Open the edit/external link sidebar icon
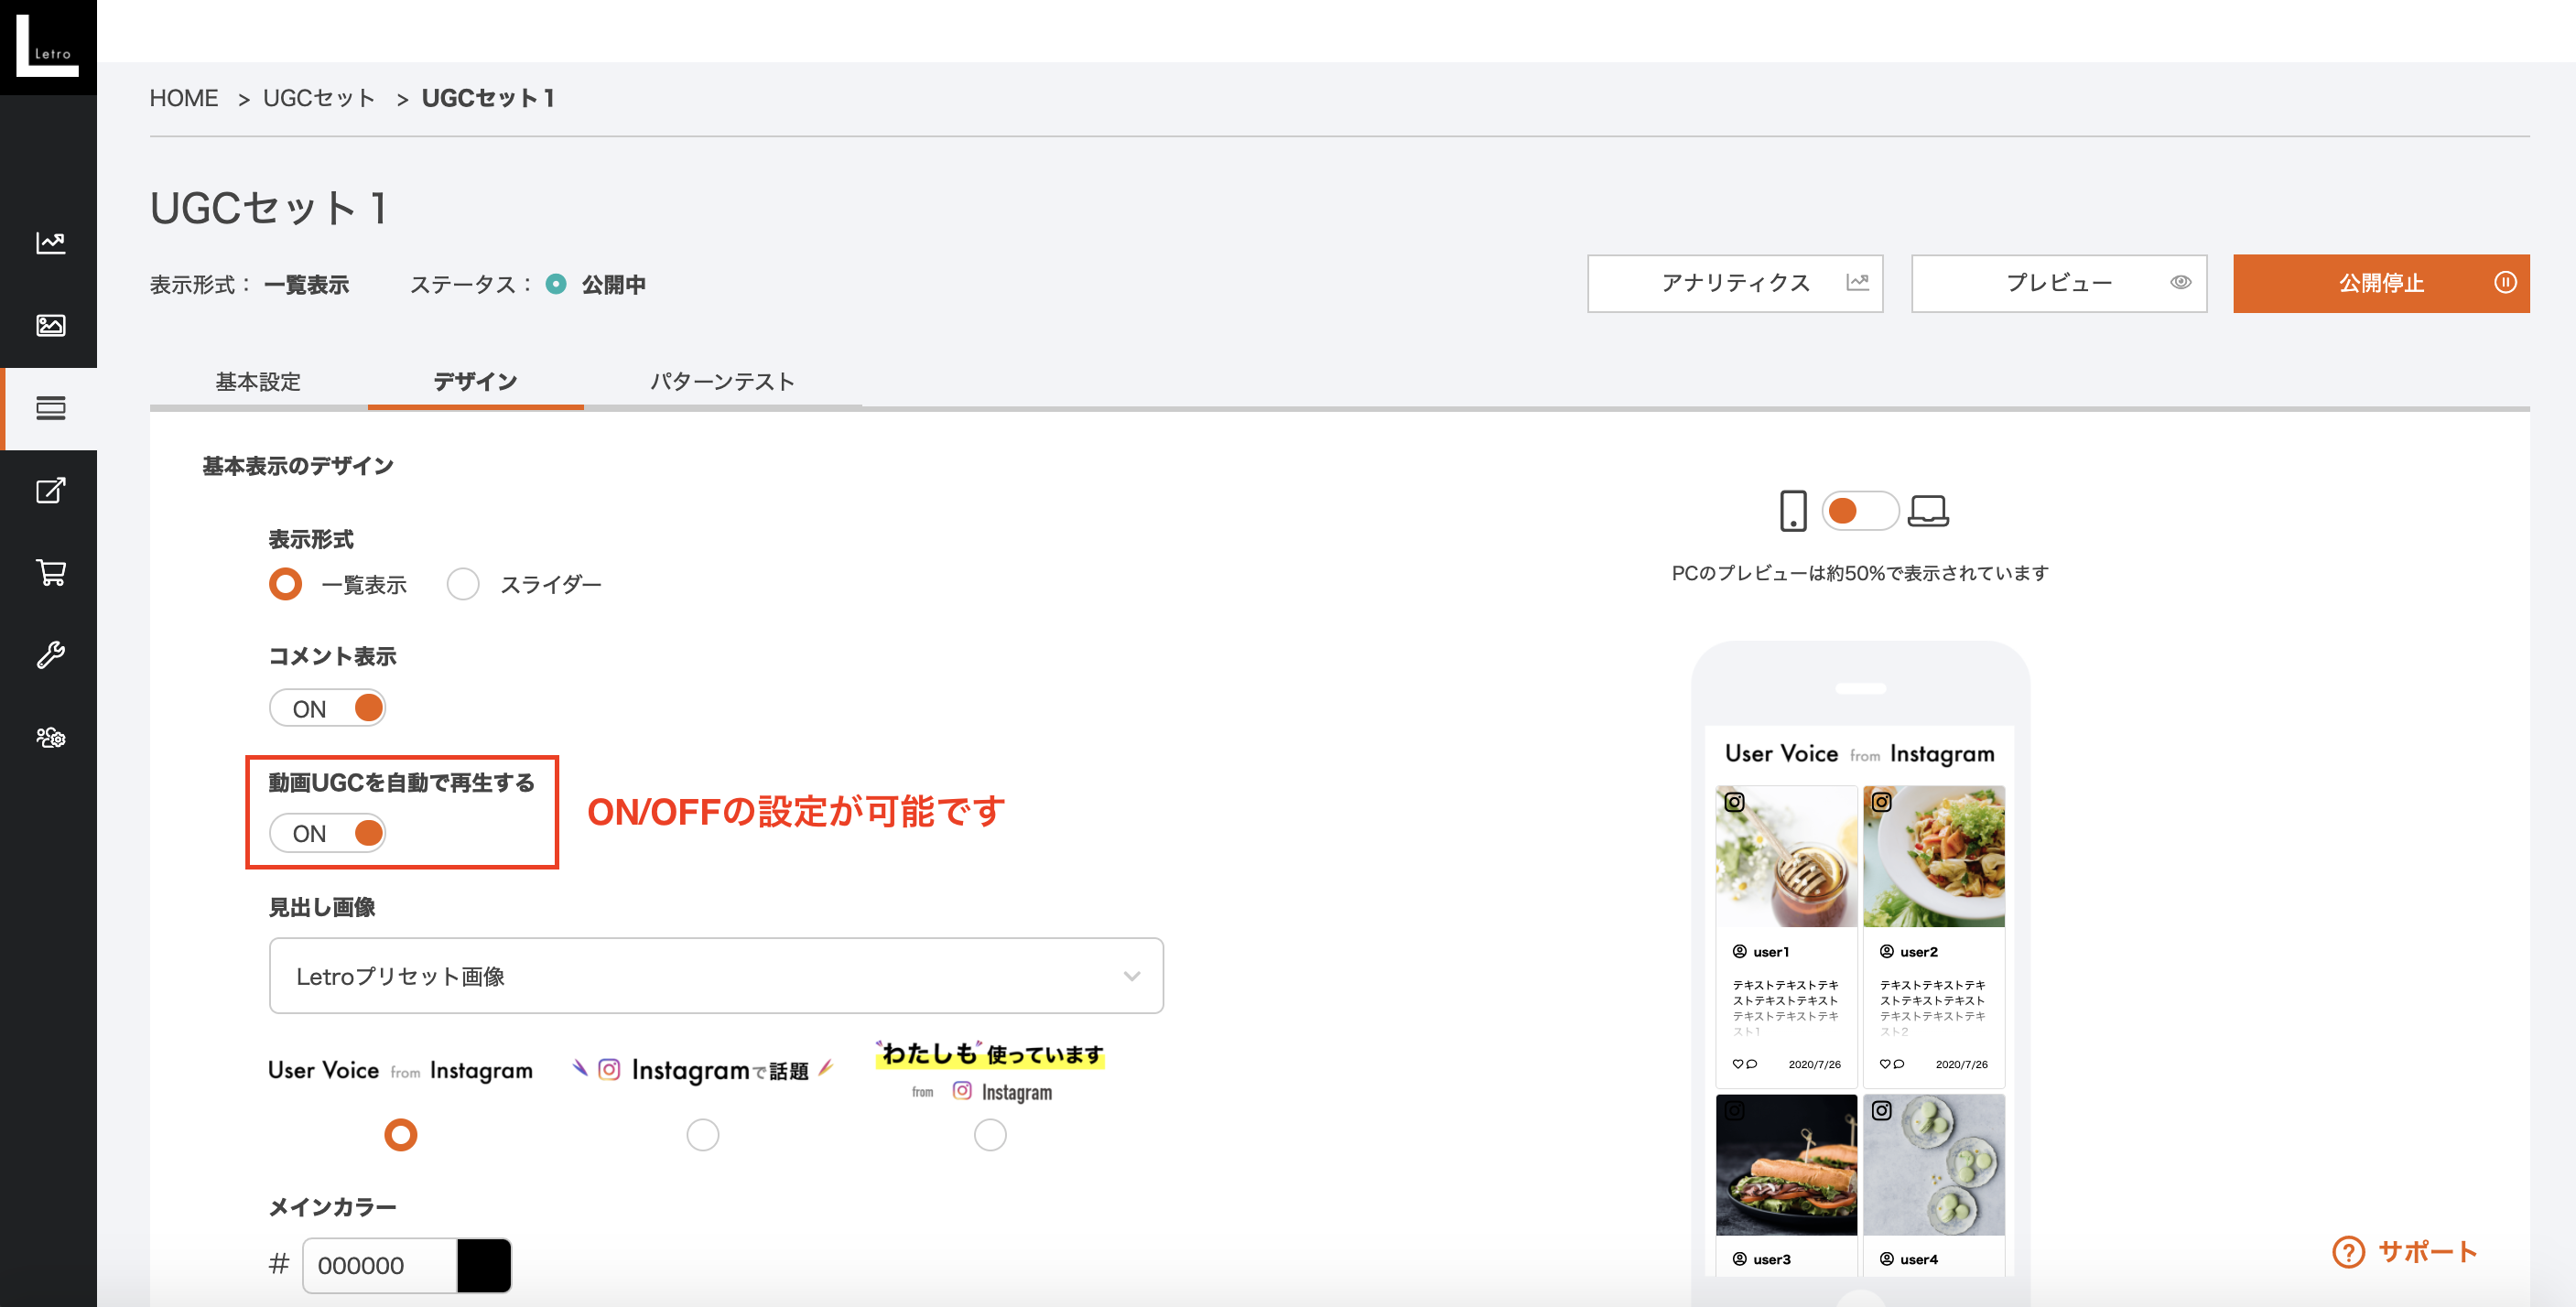This screenshot has height=1307, width=2576. [50, 491]
